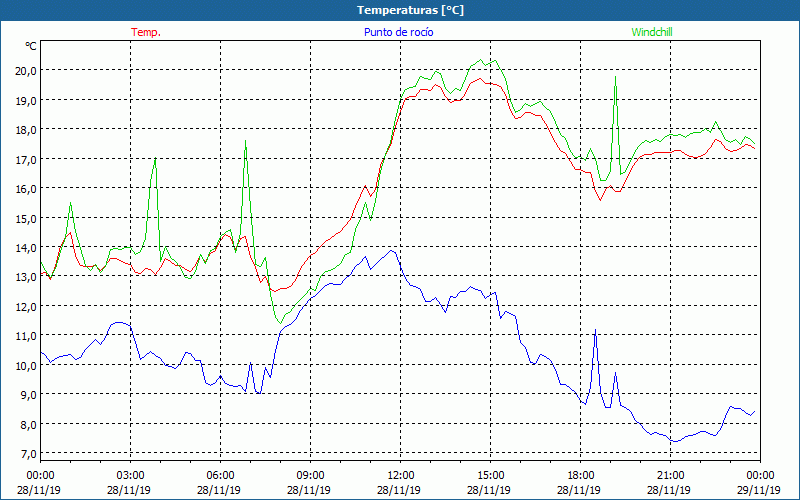Click the 8,0 y-axis value
This screenshot has height=500, width=800.
tap(29, 424)
